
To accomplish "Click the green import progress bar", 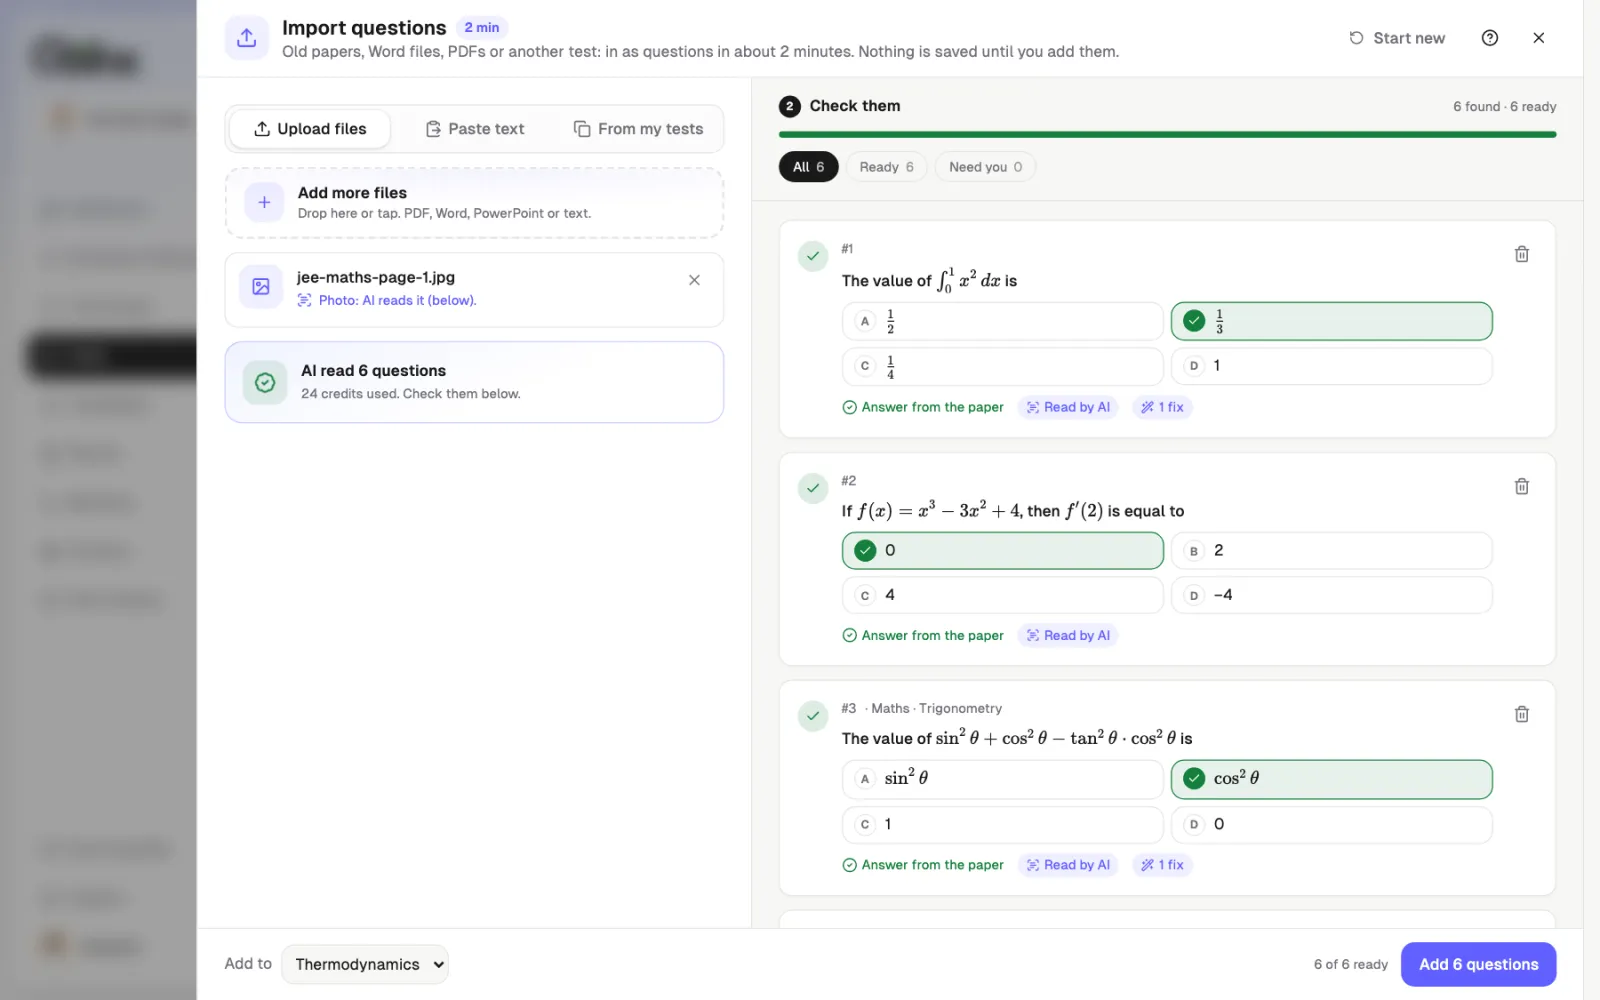I will click(x=1167, y=134).
